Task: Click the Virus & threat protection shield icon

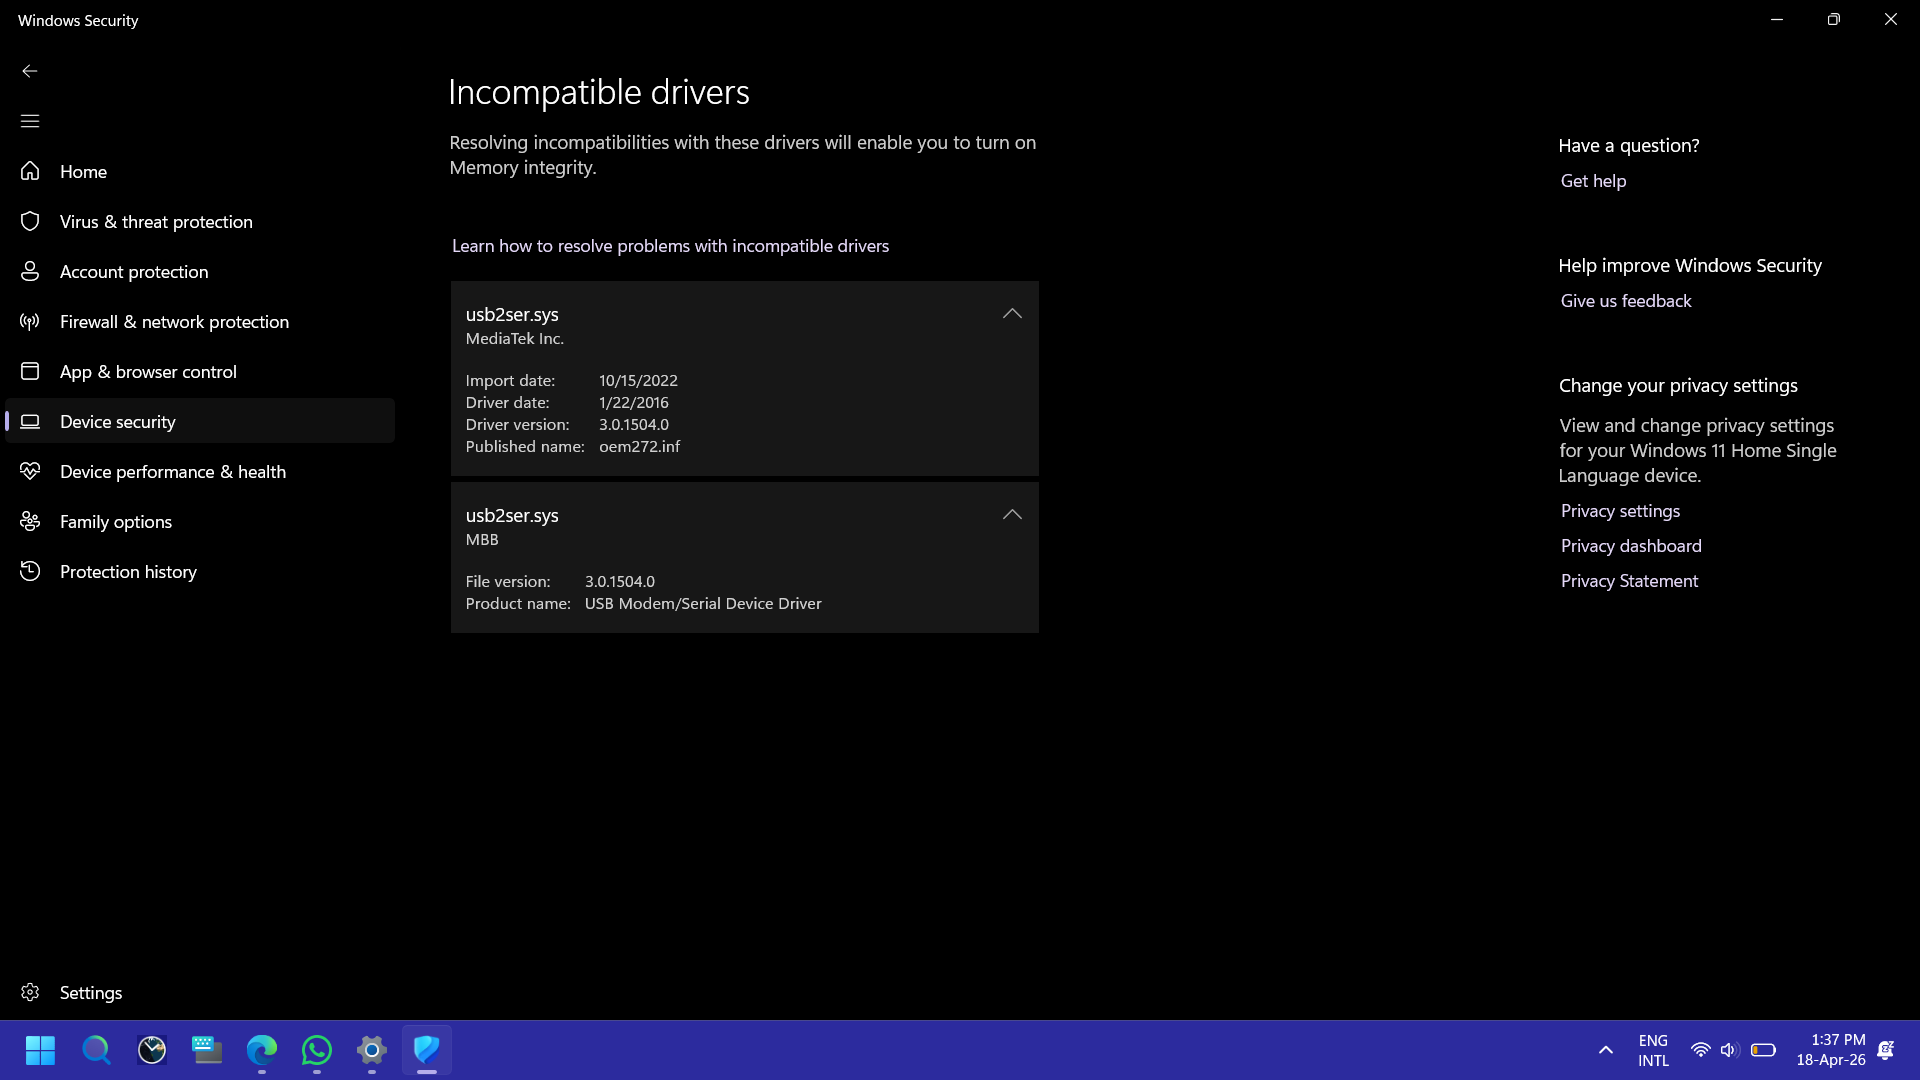Action: 30,221
